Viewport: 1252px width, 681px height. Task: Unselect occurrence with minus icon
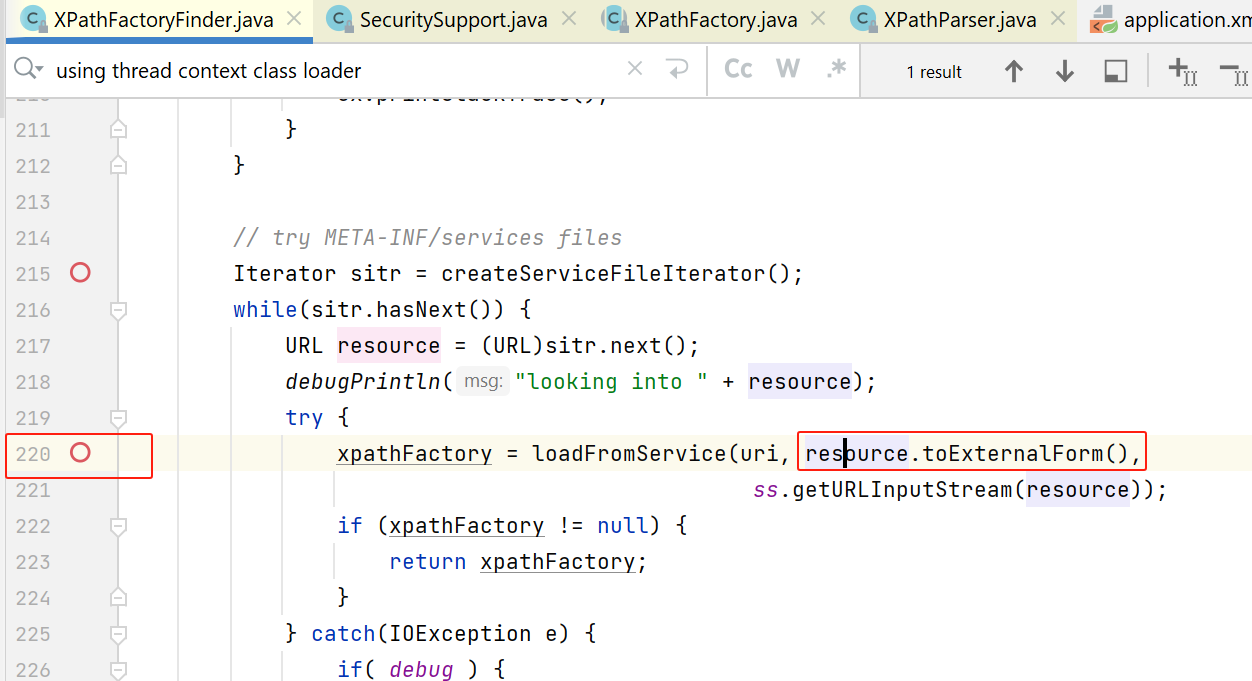pyautogui.click(x=1236, y=71)
